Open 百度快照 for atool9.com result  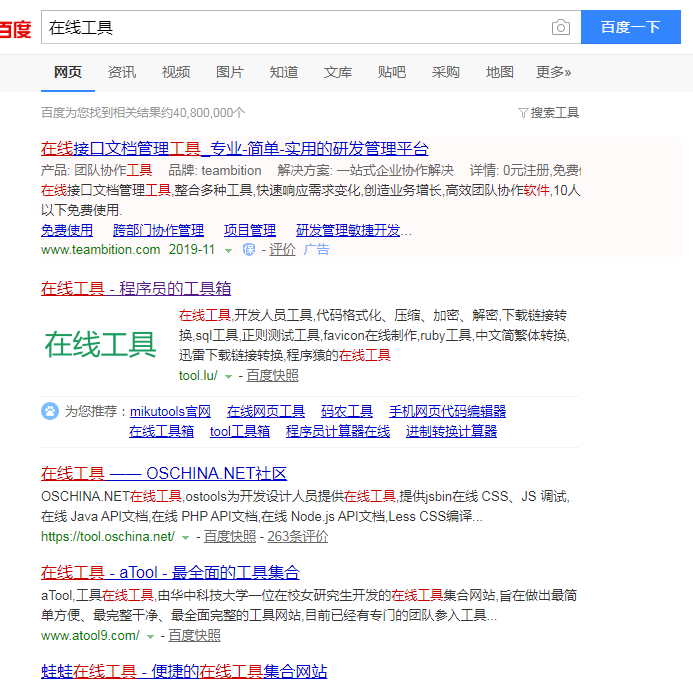194,636
